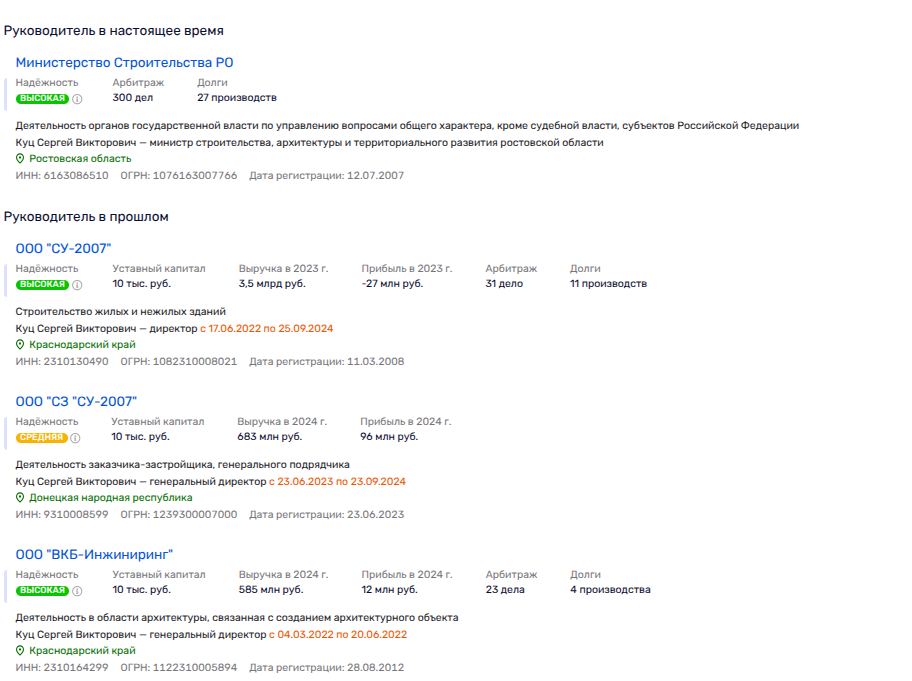
Task: Click the Ростовская область region text
Action: point(80,159)
